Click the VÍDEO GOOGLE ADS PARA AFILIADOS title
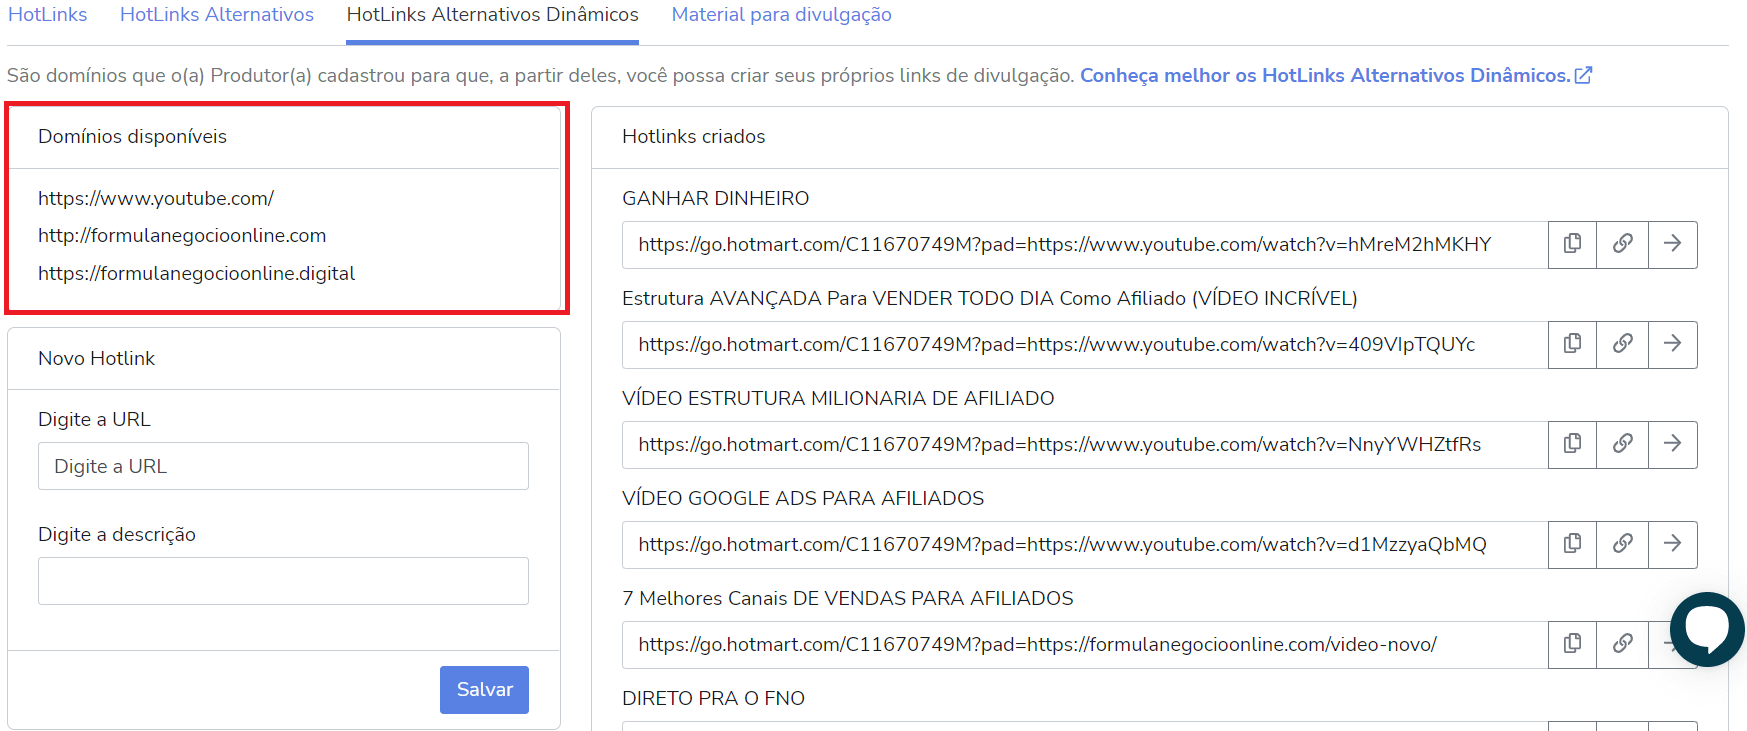 click(803, 498)
